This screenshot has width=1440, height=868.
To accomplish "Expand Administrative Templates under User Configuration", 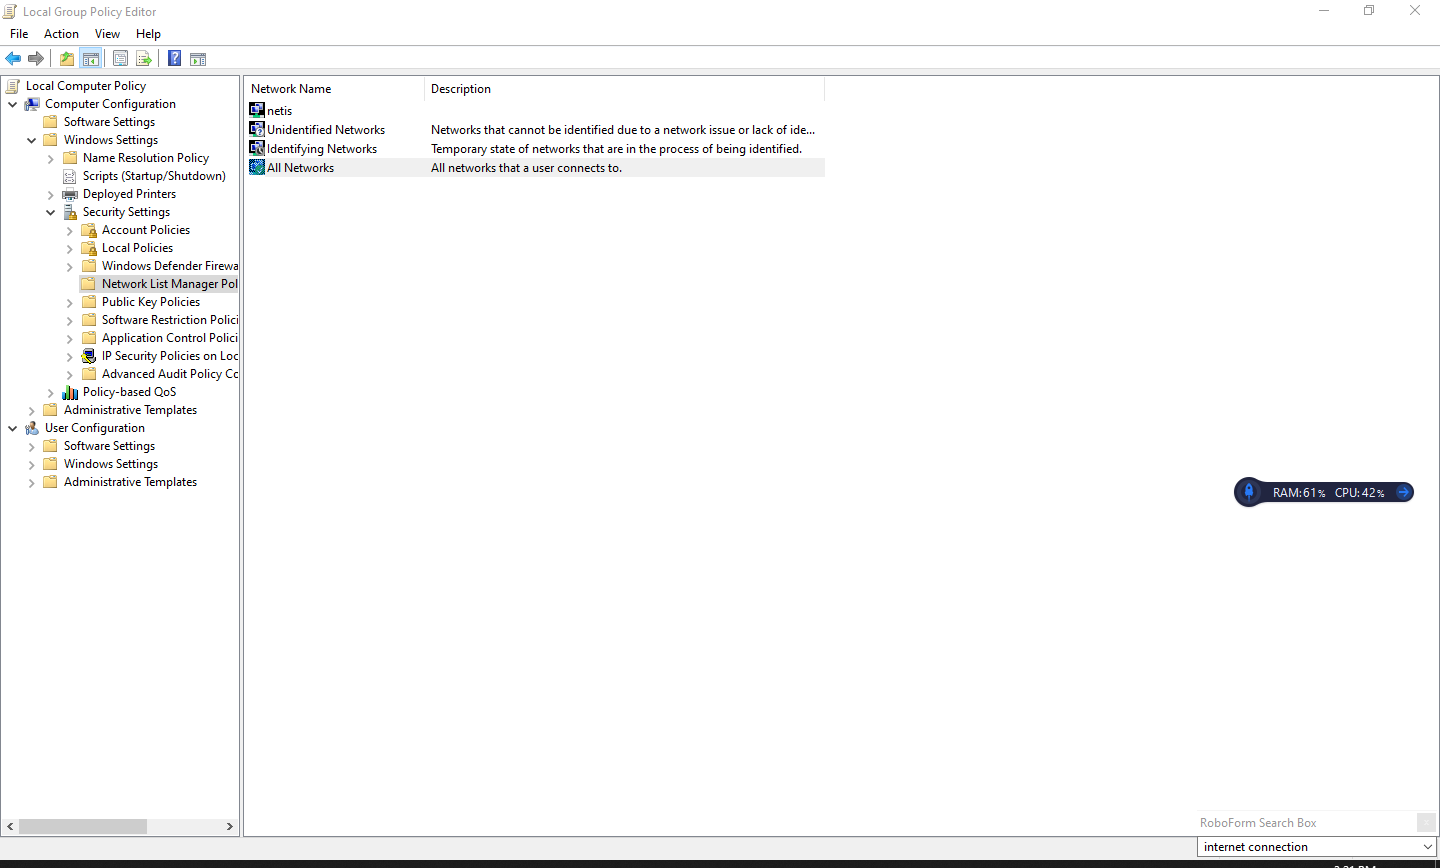I will tap(32, 483).
